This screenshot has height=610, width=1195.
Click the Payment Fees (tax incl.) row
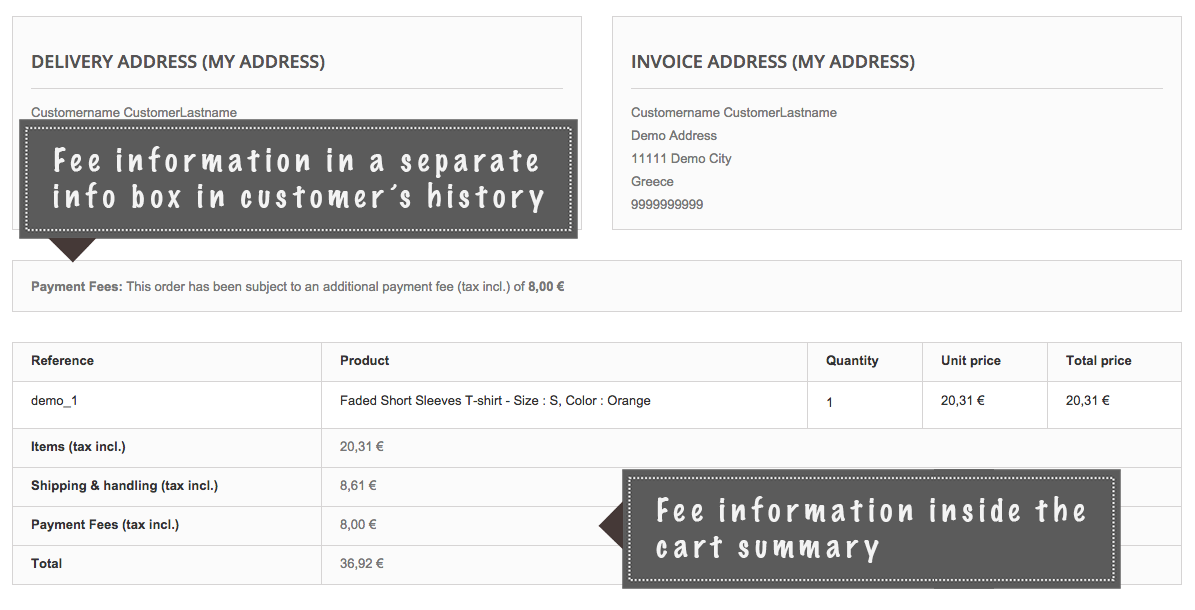tap(108, 524)
